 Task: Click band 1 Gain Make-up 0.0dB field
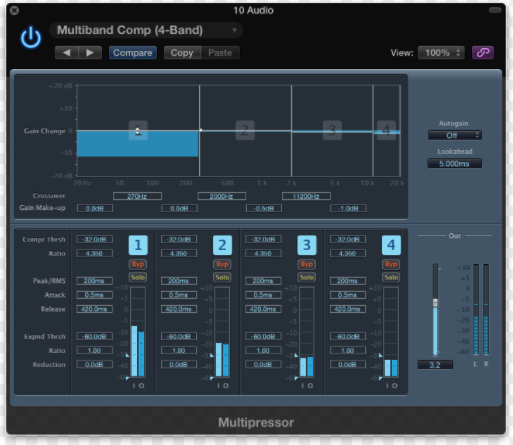coord(95,208)
